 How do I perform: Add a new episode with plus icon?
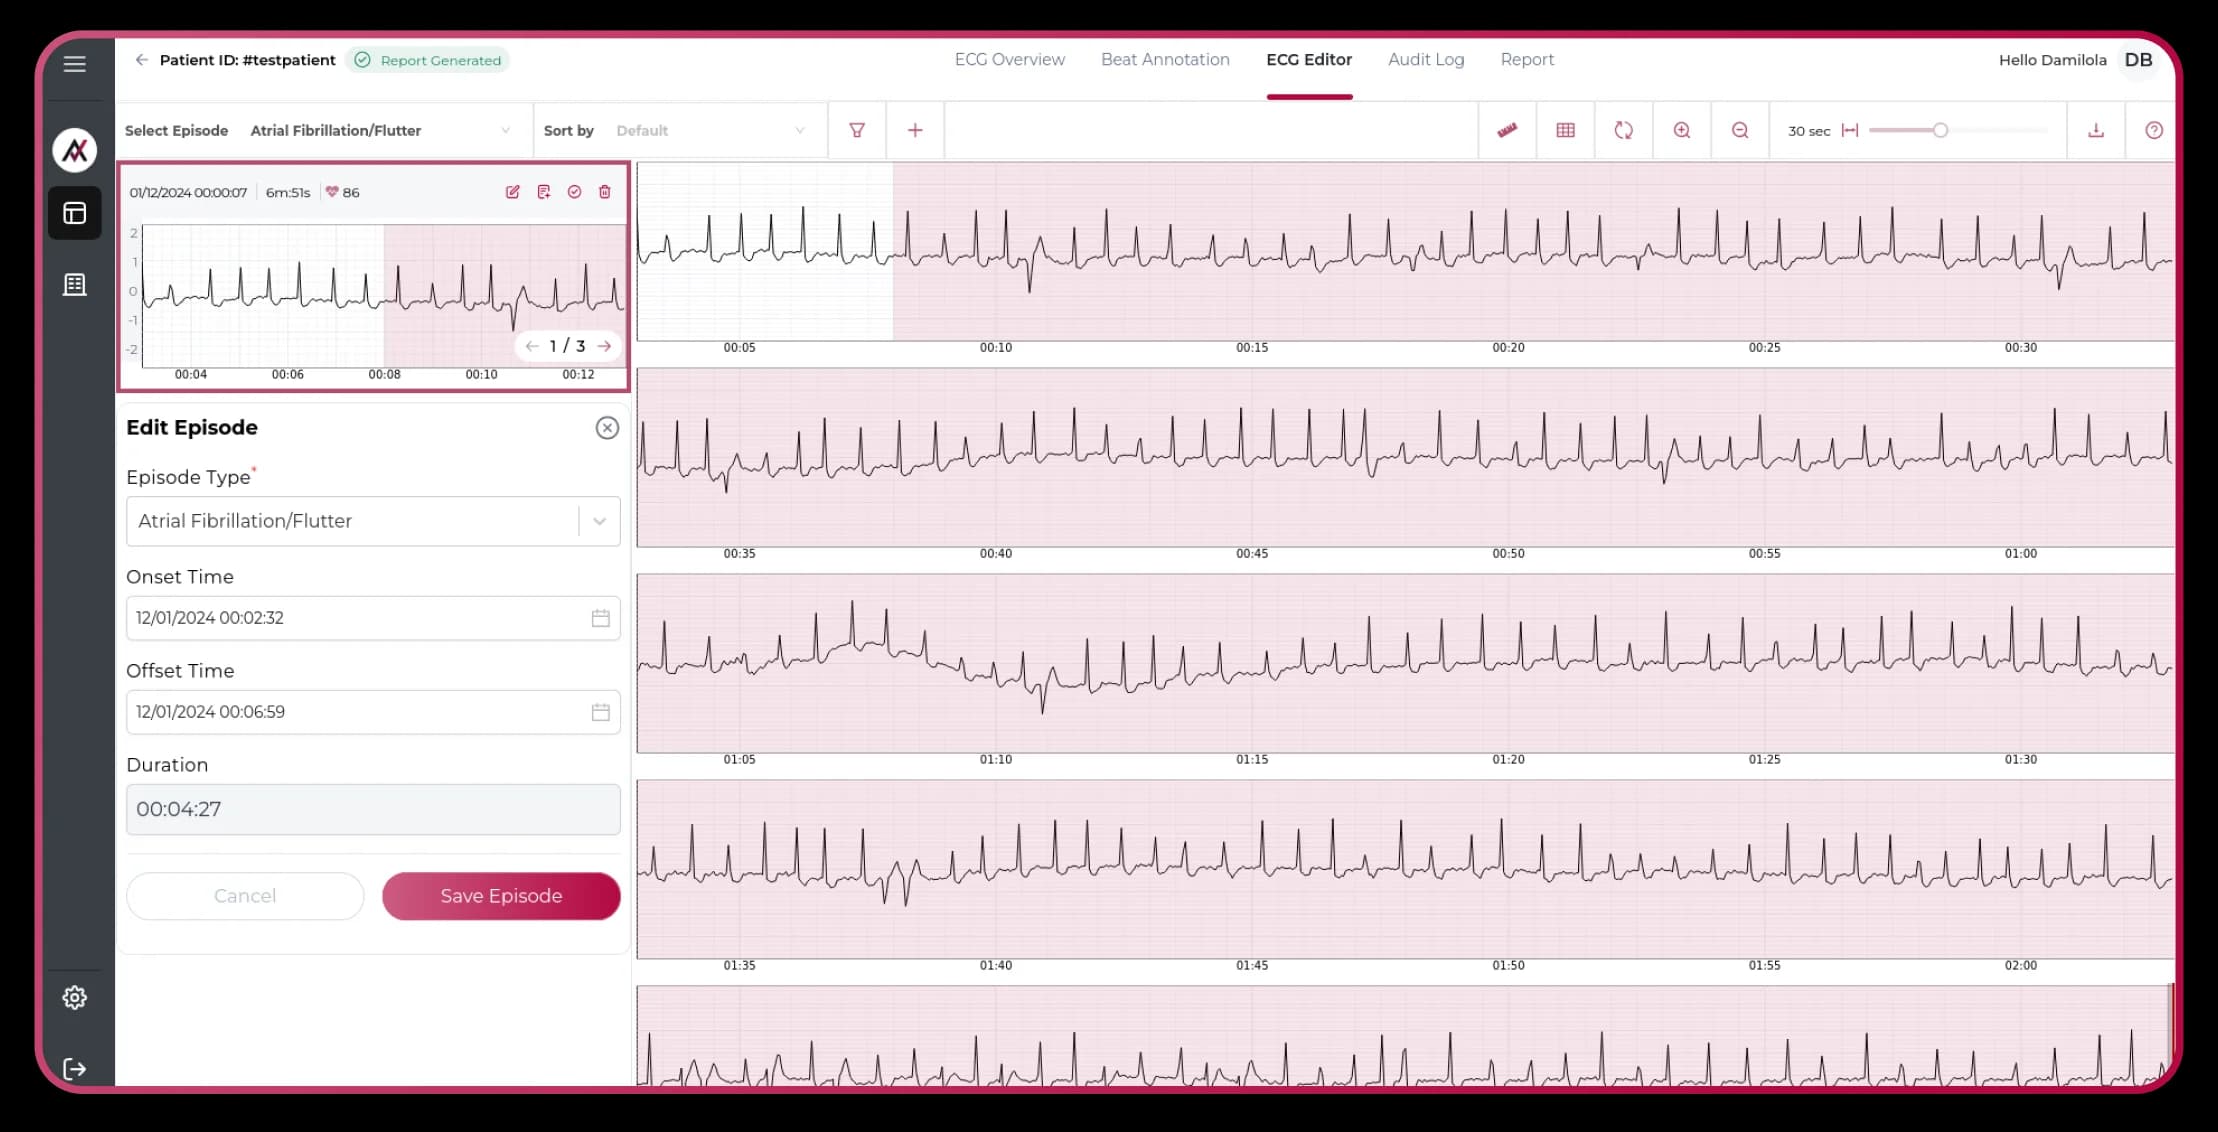pos(915,130)
